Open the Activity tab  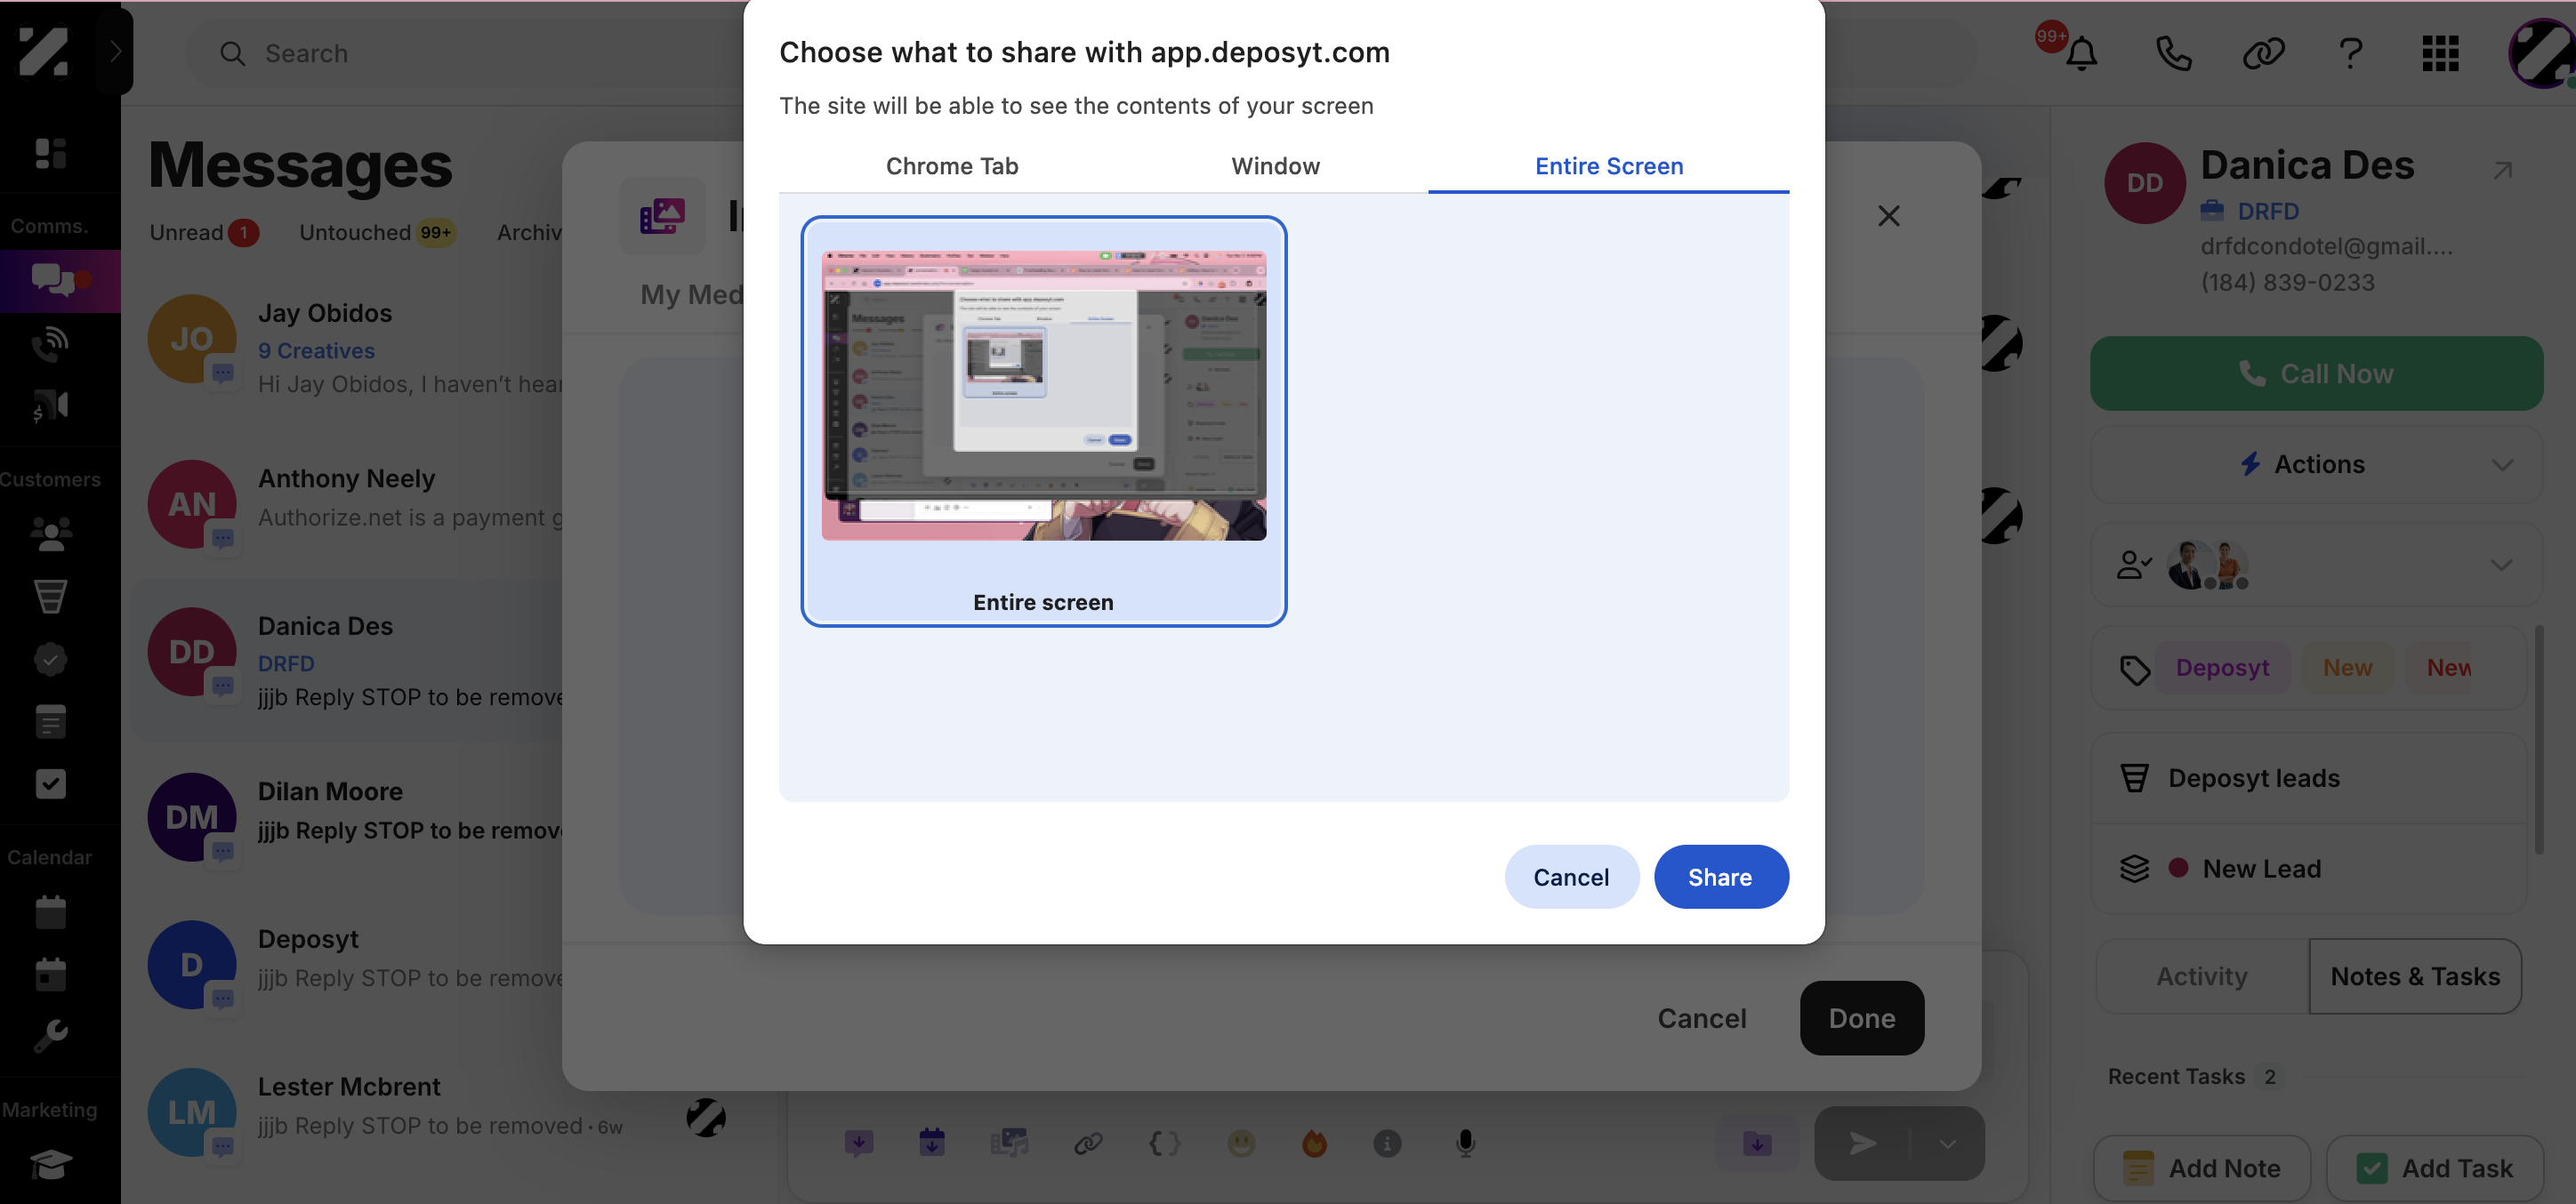2202,976
